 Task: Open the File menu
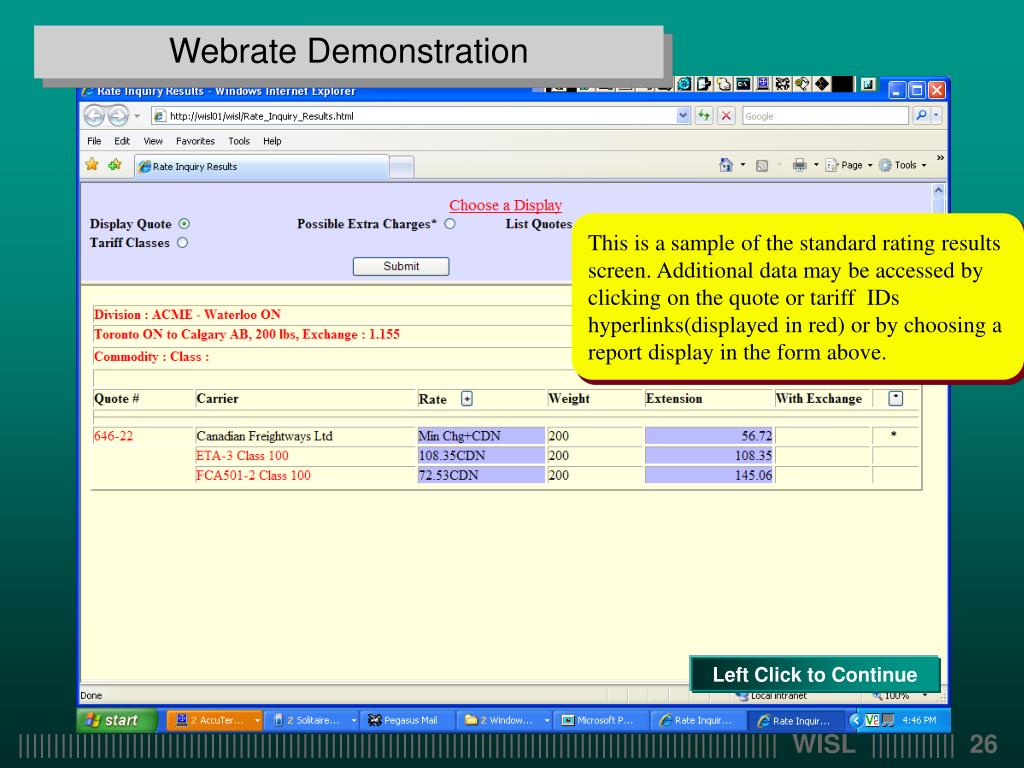coord(94,141)
